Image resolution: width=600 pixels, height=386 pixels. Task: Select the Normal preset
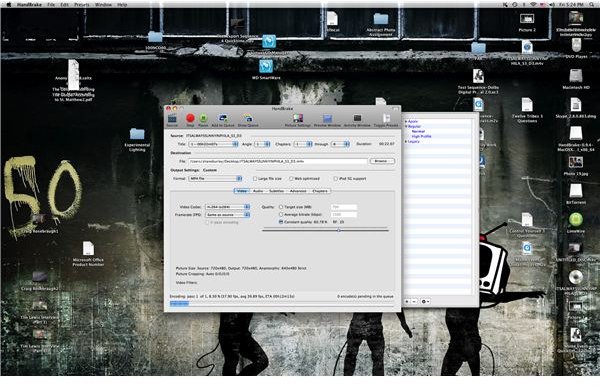418,131
